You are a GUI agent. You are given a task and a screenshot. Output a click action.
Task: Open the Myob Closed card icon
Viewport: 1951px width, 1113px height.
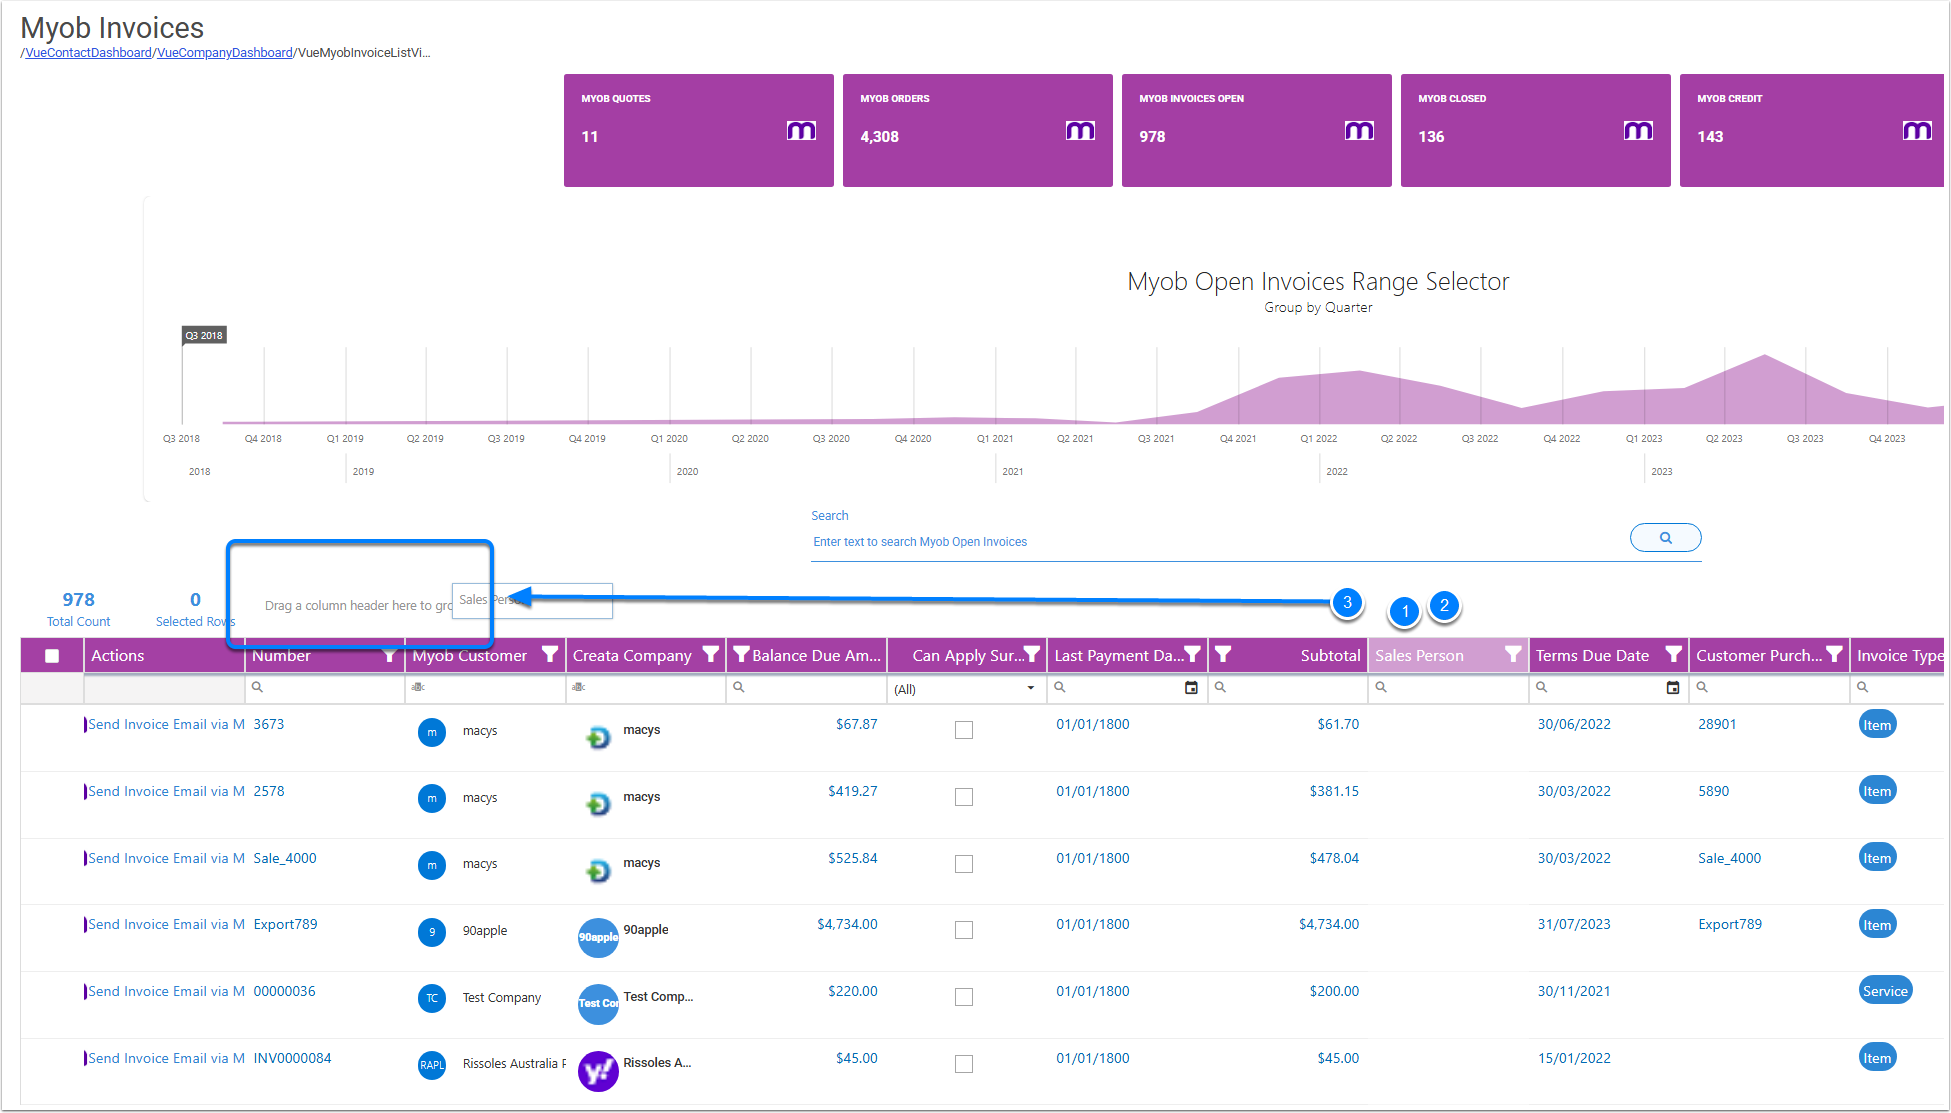pos(1638,131)
